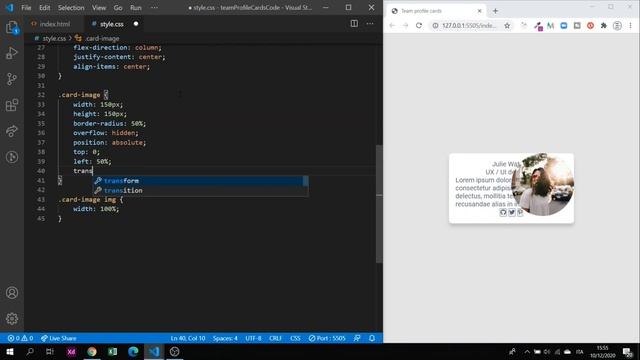Open Adobe XD from taskbar
The width and height of the screenshot is (640, 360).
pos(71,351)
